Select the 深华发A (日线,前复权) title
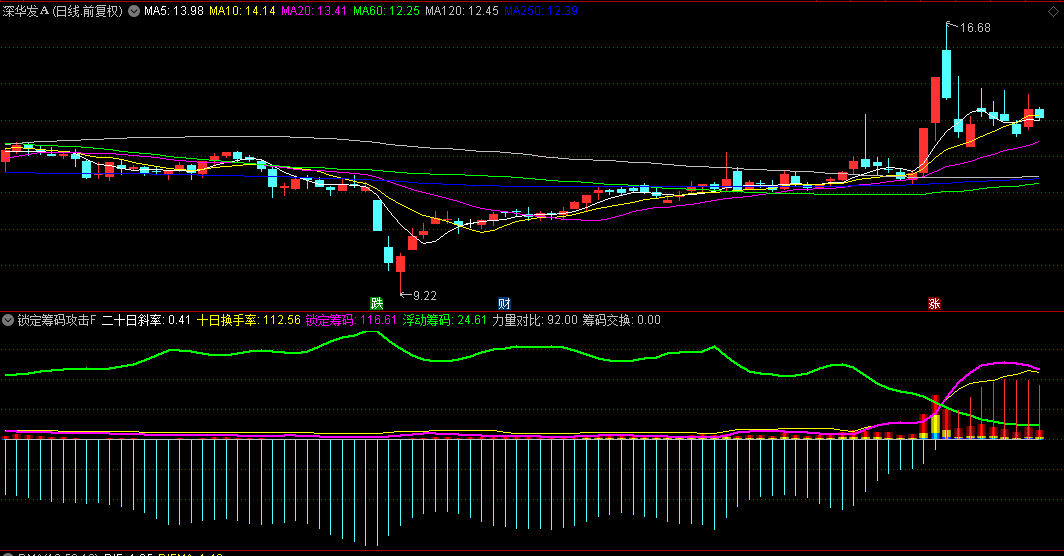Screen dimensions: 1064x556 62,11
